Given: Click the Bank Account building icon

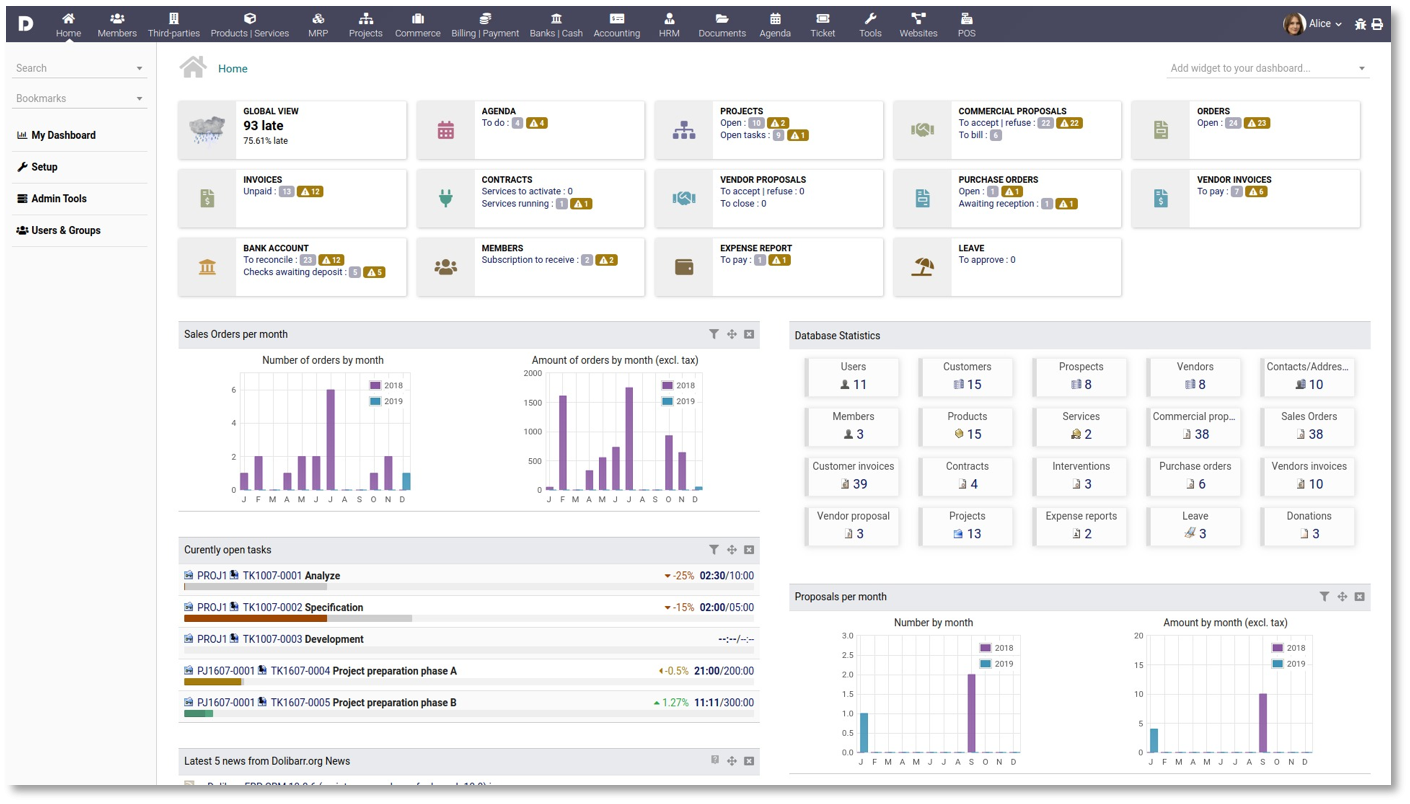Looking at the screenshot, I should point(207,267).
